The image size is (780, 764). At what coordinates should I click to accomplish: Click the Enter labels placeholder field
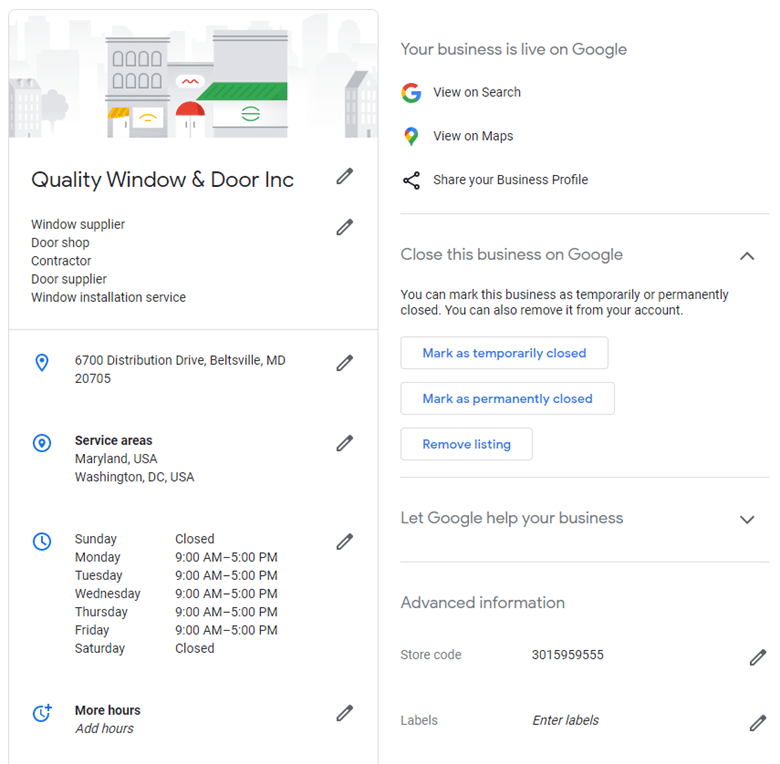(x=566, y=720)
